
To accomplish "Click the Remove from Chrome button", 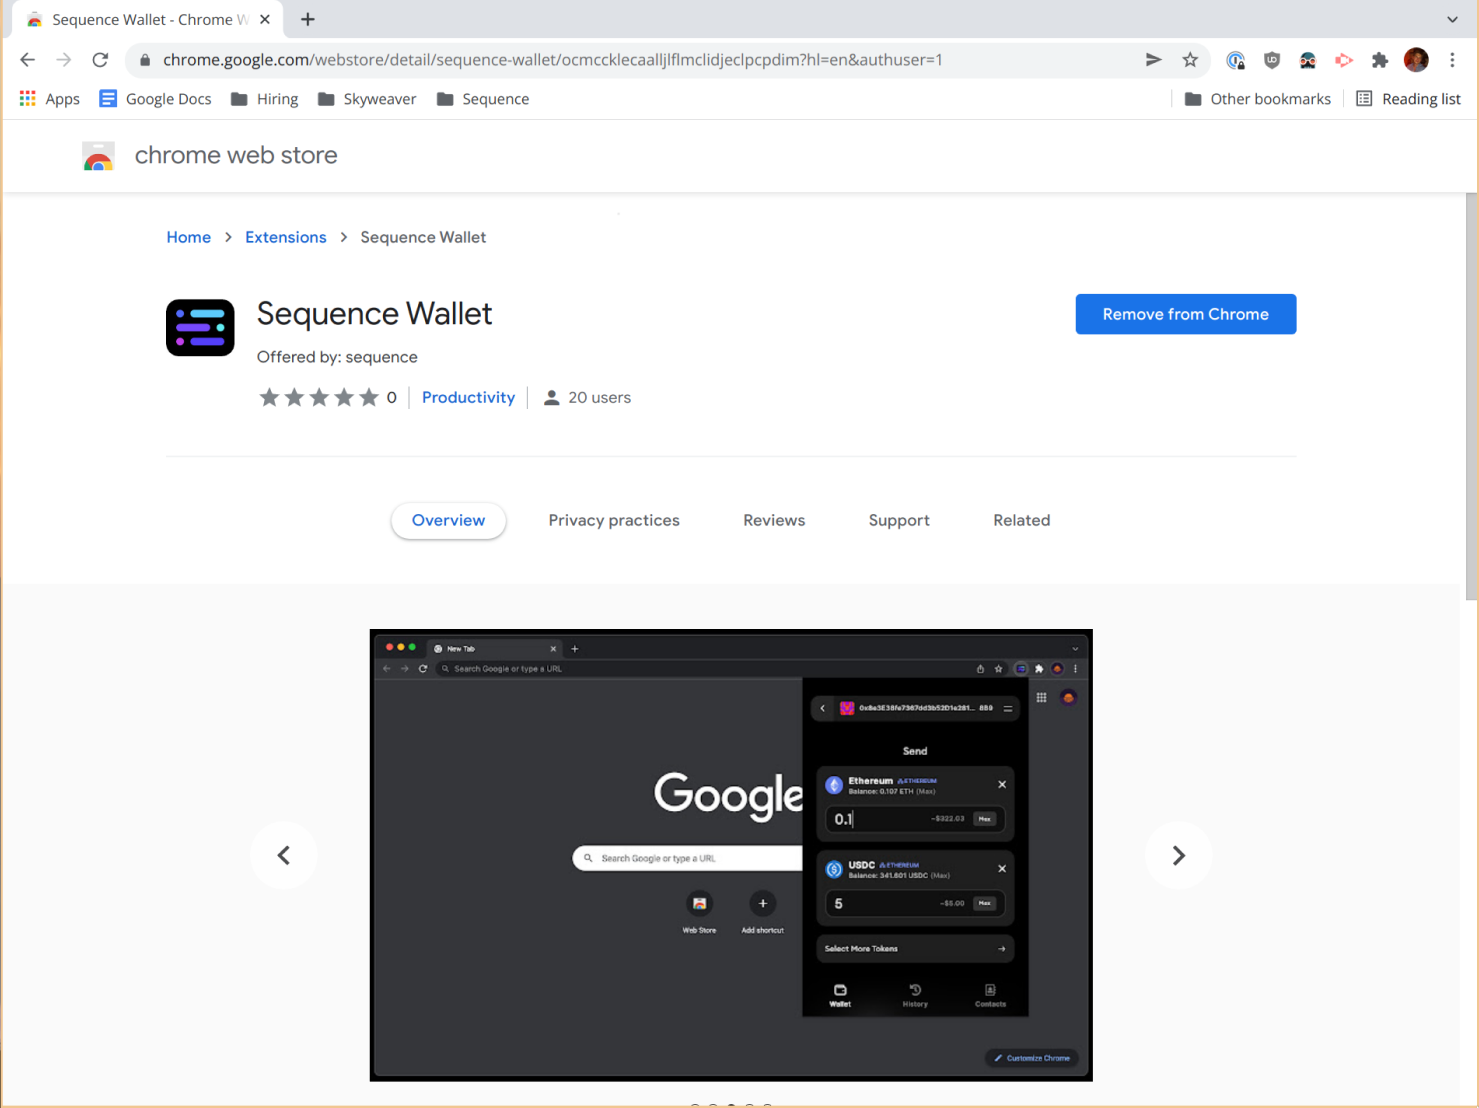I will click(x=1185, y=314).
